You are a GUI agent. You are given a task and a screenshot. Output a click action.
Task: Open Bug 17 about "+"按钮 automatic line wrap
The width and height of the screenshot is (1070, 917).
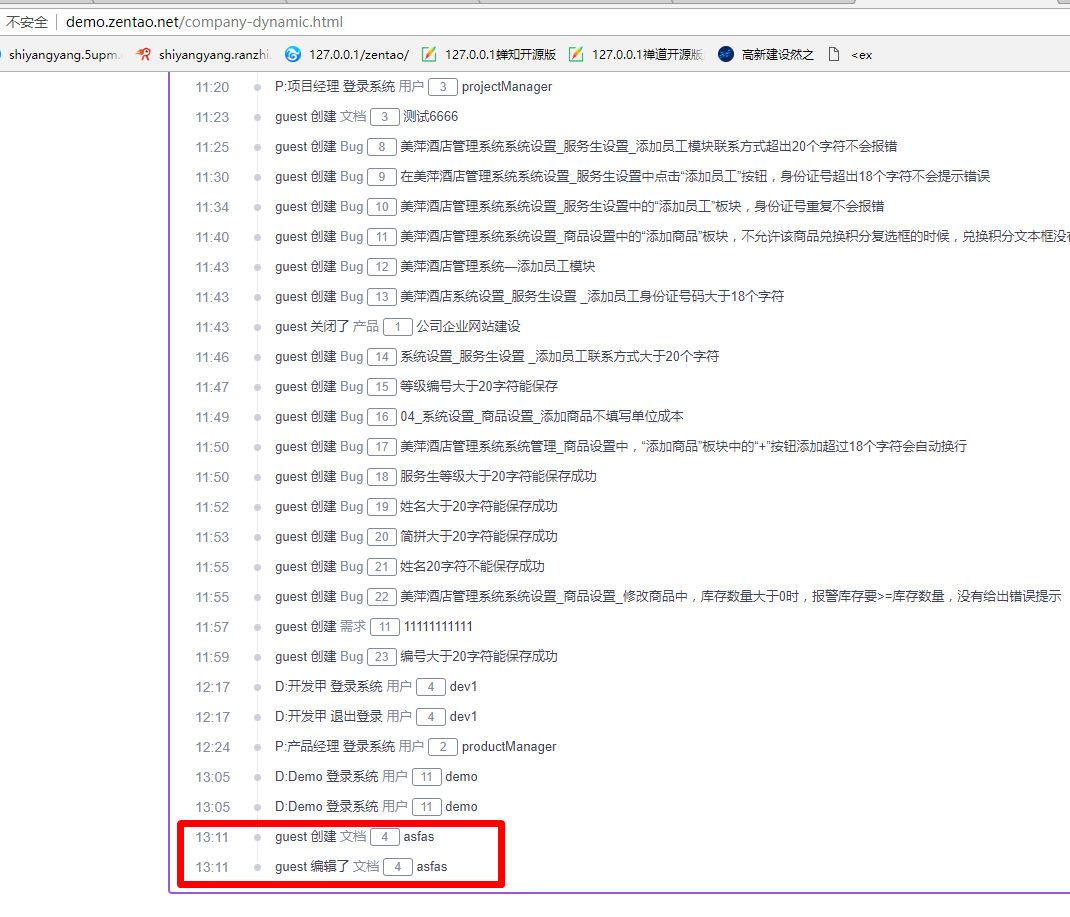pyautogui.click(x=683, y=447)
